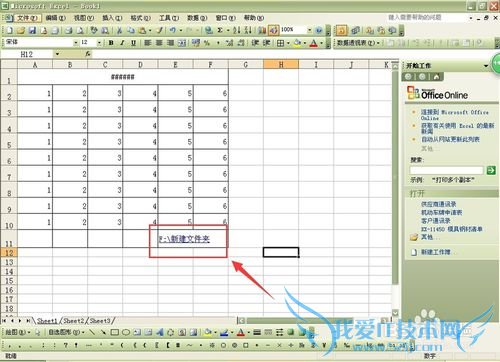500x362 pixels.
Task: Click the green search Go button
Action: pos(491,170)
